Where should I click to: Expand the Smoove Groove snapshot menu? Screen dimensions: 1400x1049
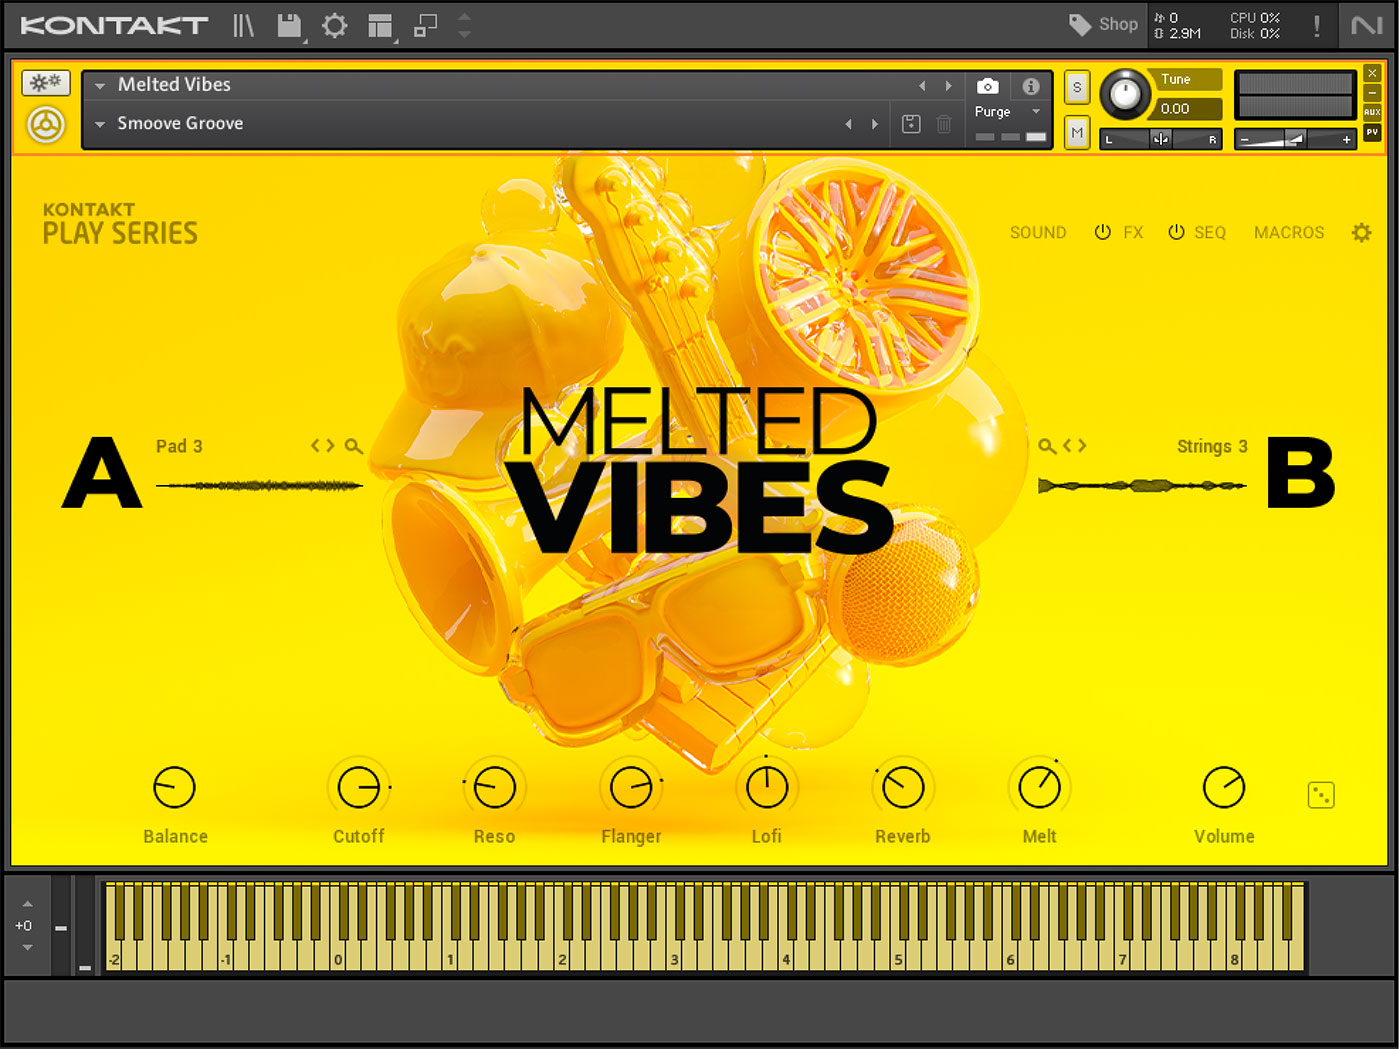click(100, 125)
